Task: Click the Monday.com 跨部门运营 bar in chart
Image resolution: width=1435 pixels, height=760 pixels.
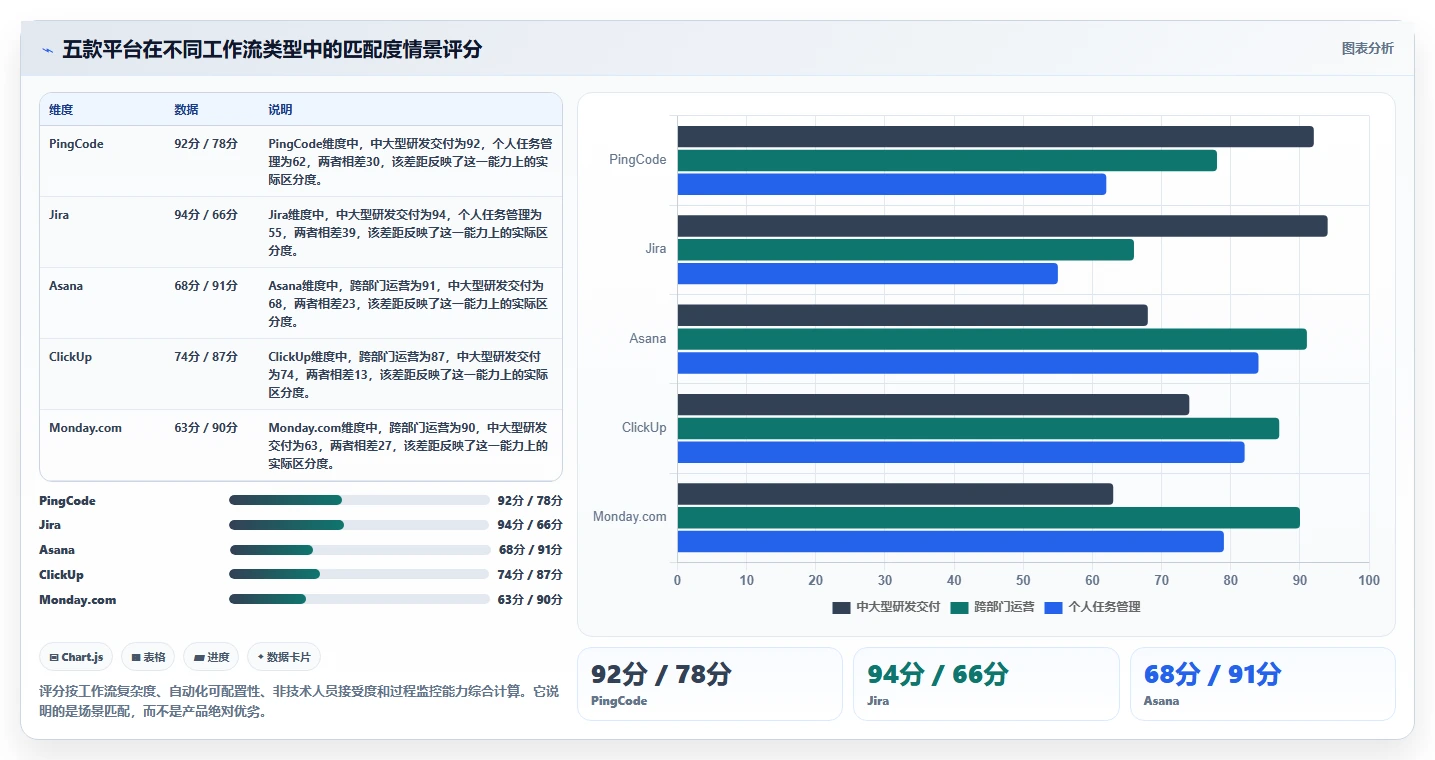Action: [x=988, y=518]
